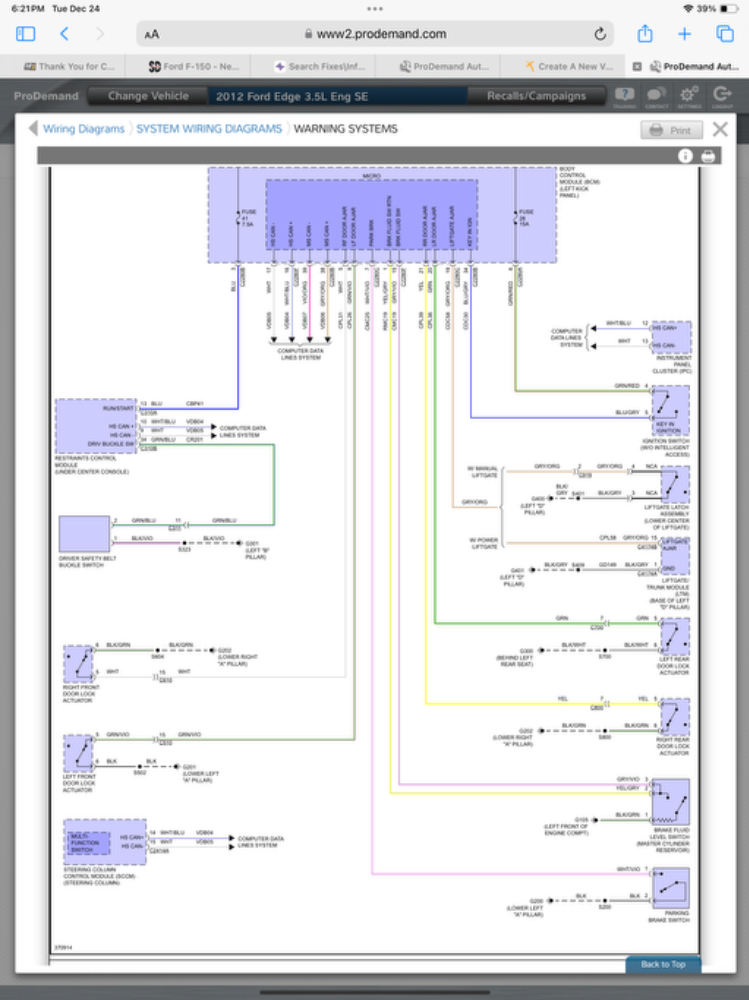The image size is (749, 1000).
Task: Close the wiring diagram panel
Action: point(720,129)
